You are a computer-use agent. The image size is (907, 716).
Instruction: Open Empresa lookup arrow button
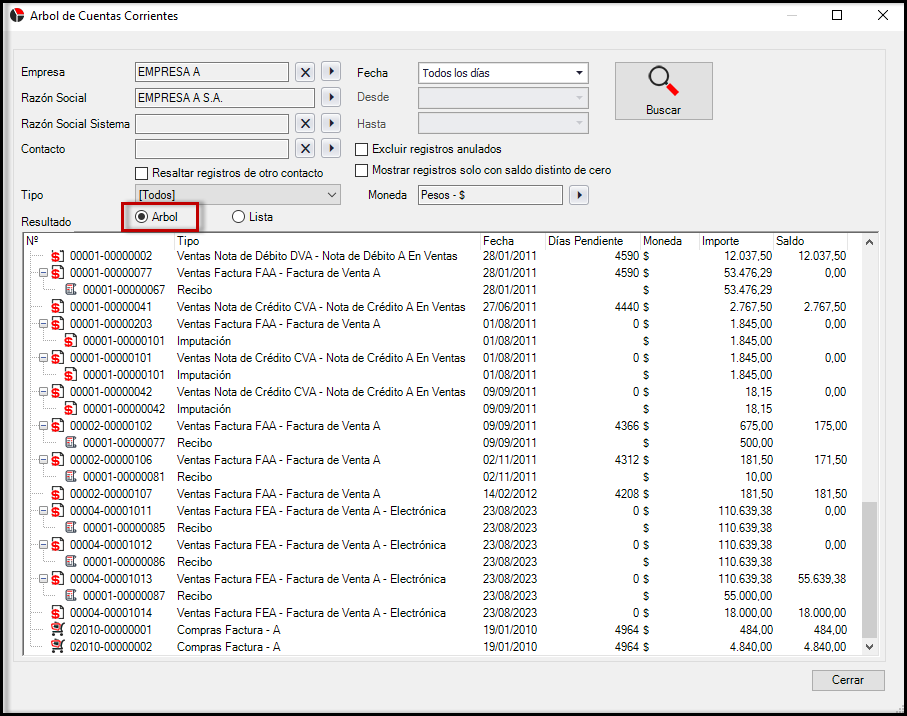click(x=331, y=72)
